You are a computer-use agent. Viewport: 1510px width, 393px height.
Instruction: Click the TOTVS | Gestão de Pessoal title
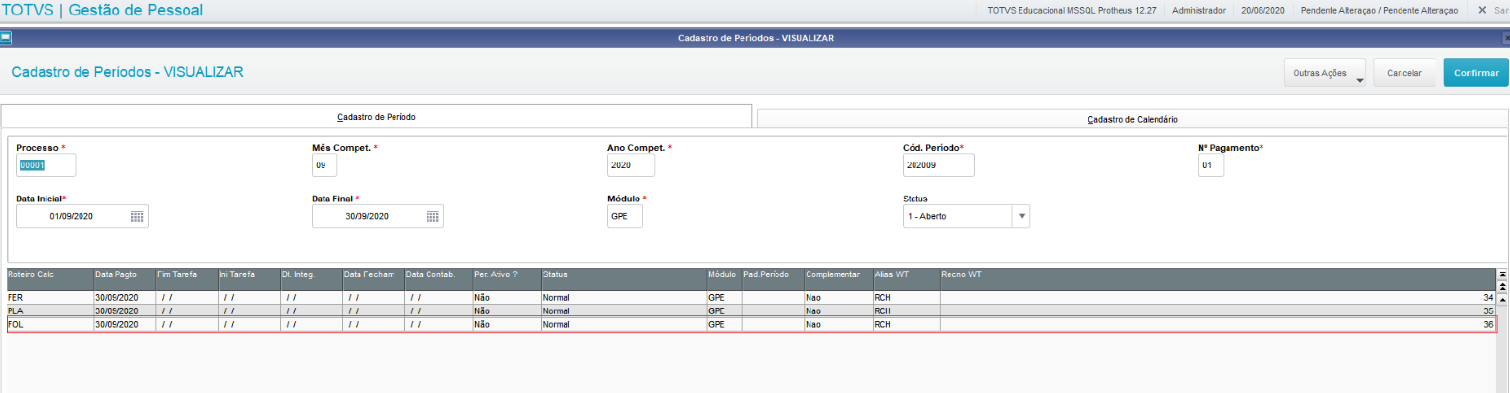(102, 10)
